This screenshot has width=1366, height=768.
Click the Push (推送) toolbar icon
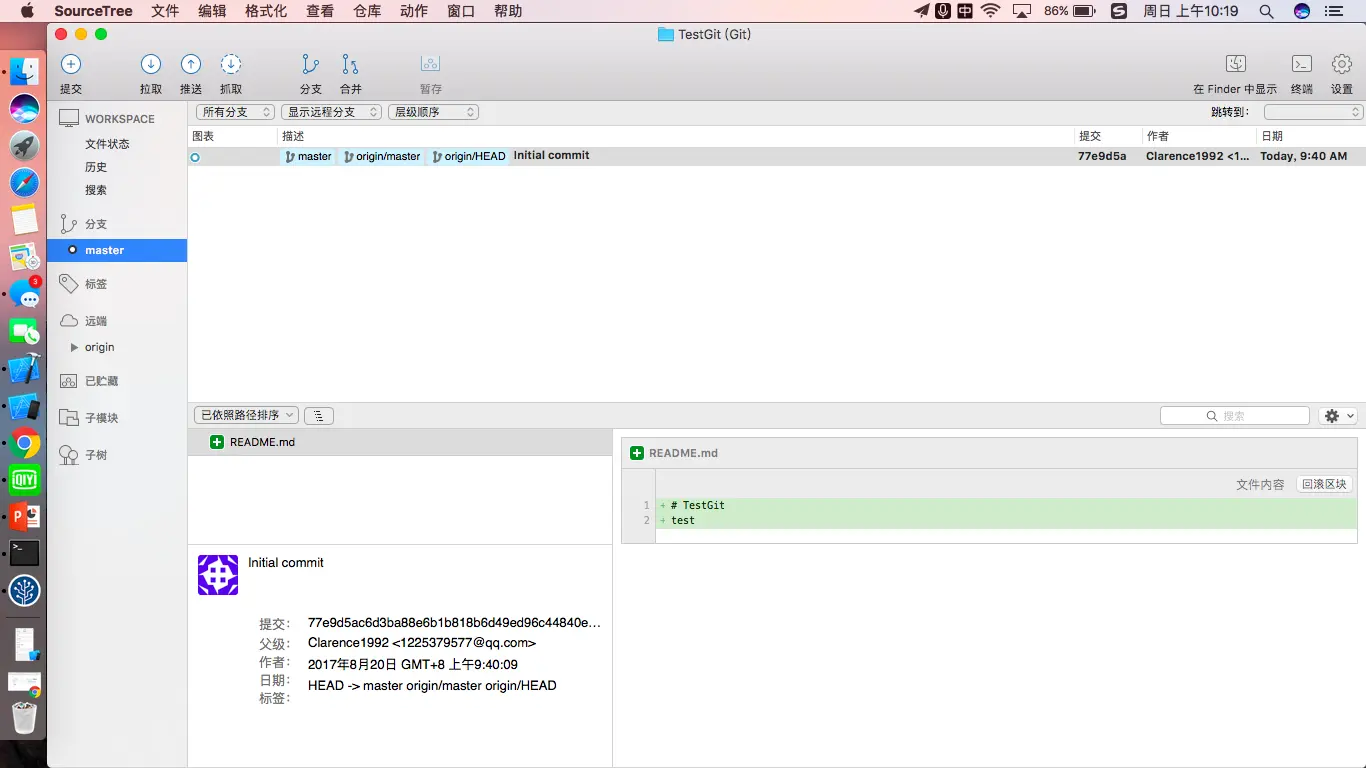[x=191, y=64]
